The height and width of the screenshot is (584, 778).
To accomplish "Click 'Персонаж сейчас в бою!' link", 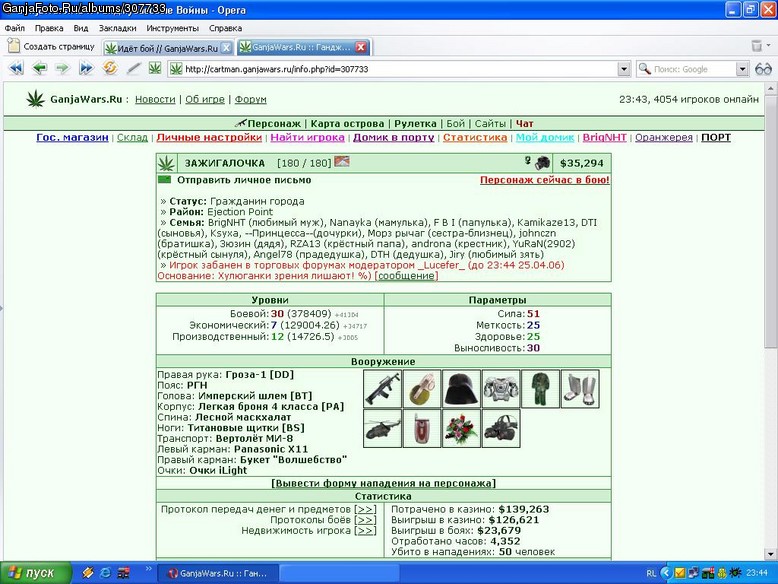I will point(545,180).
